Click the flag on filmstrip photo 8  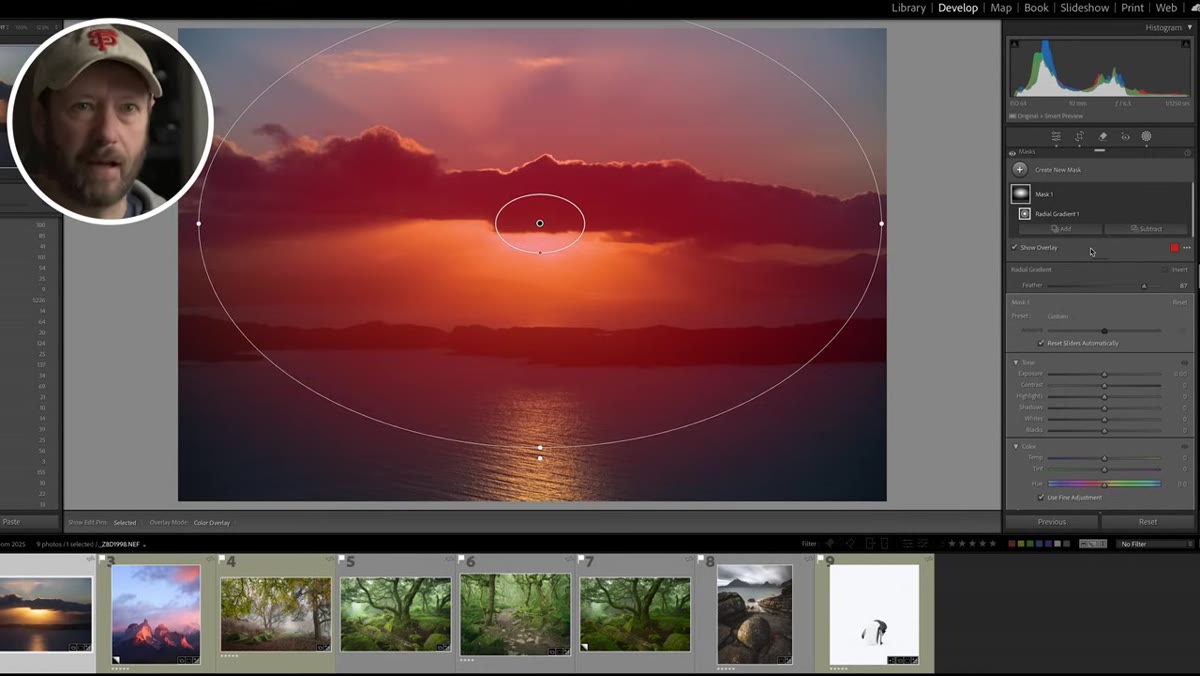click(x=702, y=560)
